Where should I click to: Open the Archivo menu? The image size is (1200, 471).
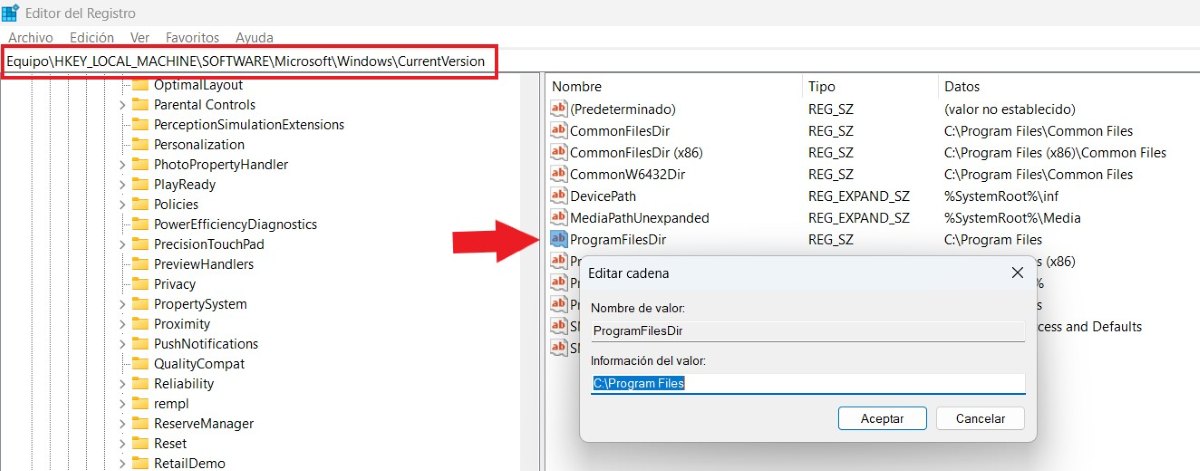(x=31, y=37)
